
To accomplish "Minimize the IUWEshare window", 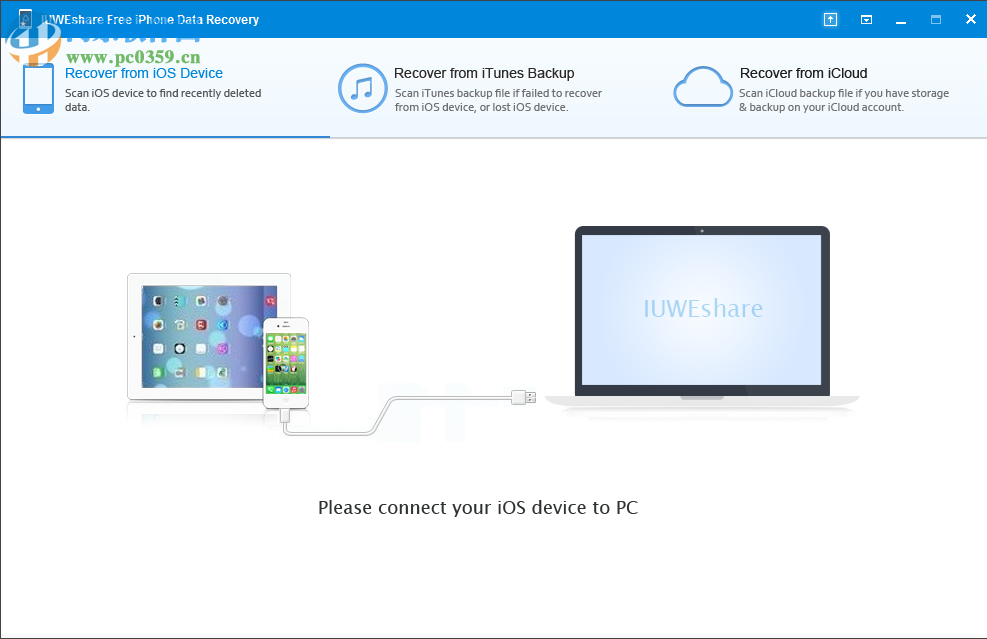I will point(901,19).
